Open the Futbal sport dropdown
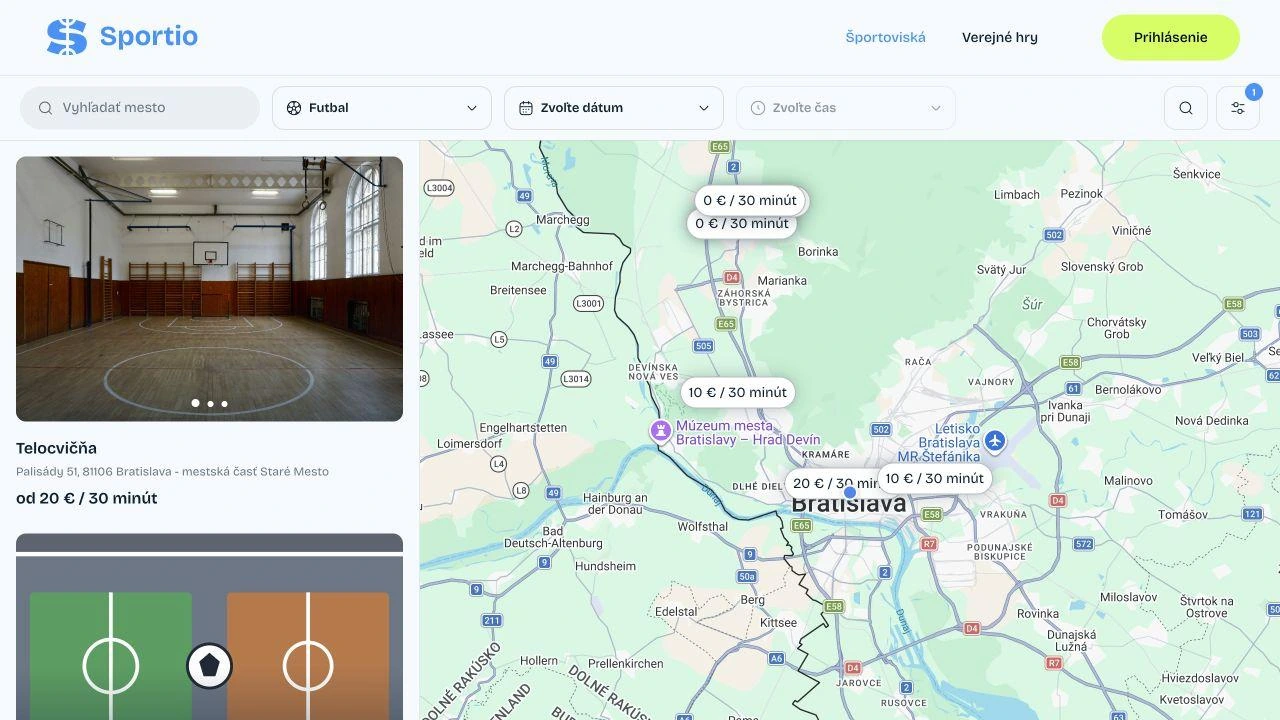This screenshot has width=1280, height=720. point(382,108)
